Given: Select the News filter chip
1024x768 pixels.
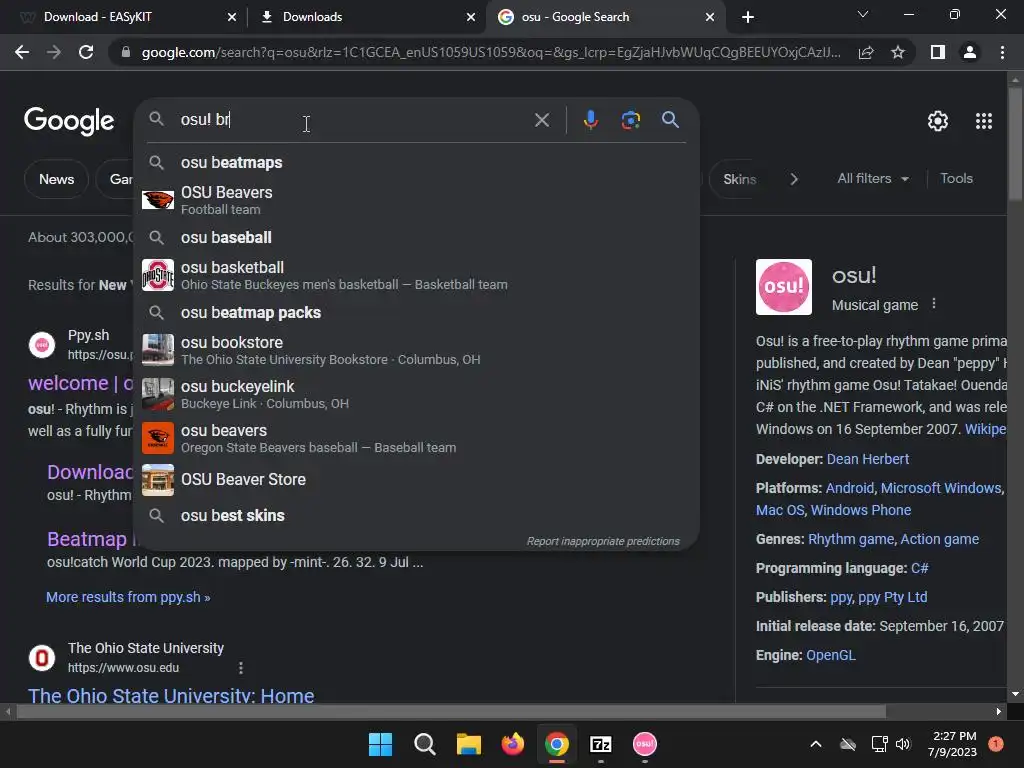Looking at the screenshot, I should pos(56,179).
